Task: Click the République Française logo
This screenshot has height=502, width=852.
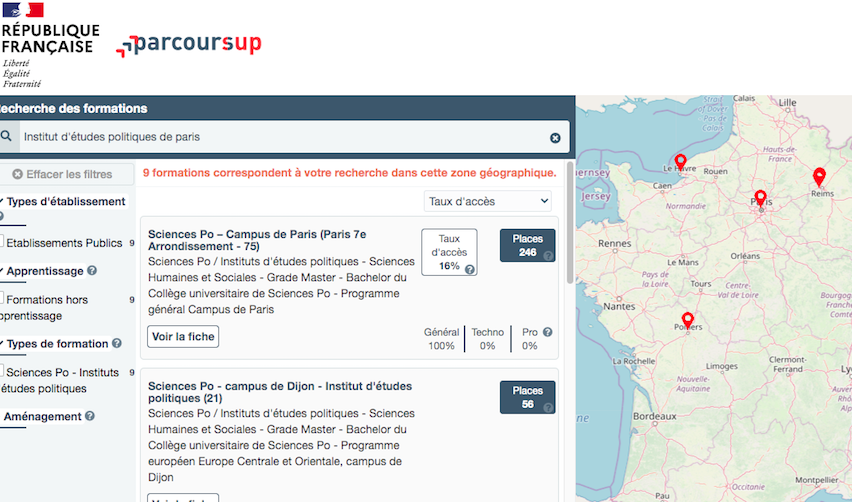Action: [50, 45]
